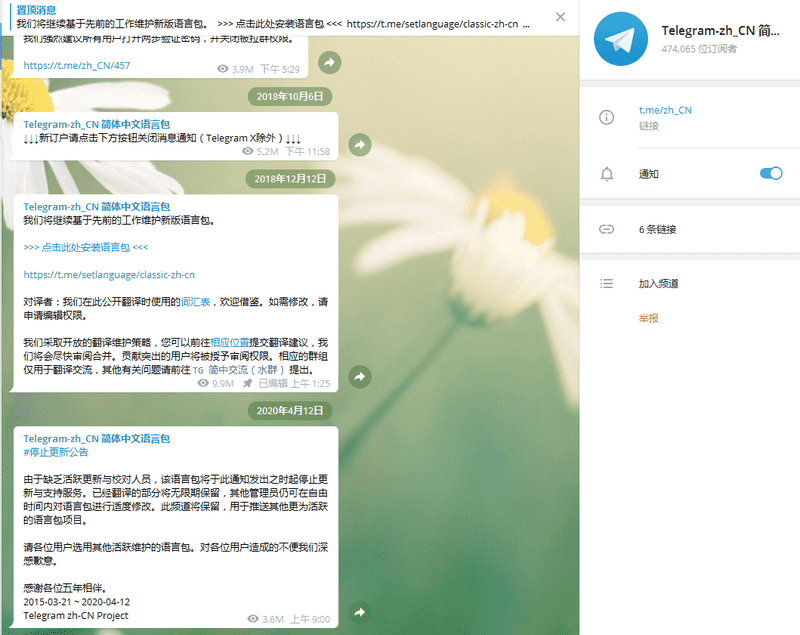Viewport: 800px width, 635px height.
Task: Open the https://t.me/zh_CN/457 link
Action: point(77,65)
